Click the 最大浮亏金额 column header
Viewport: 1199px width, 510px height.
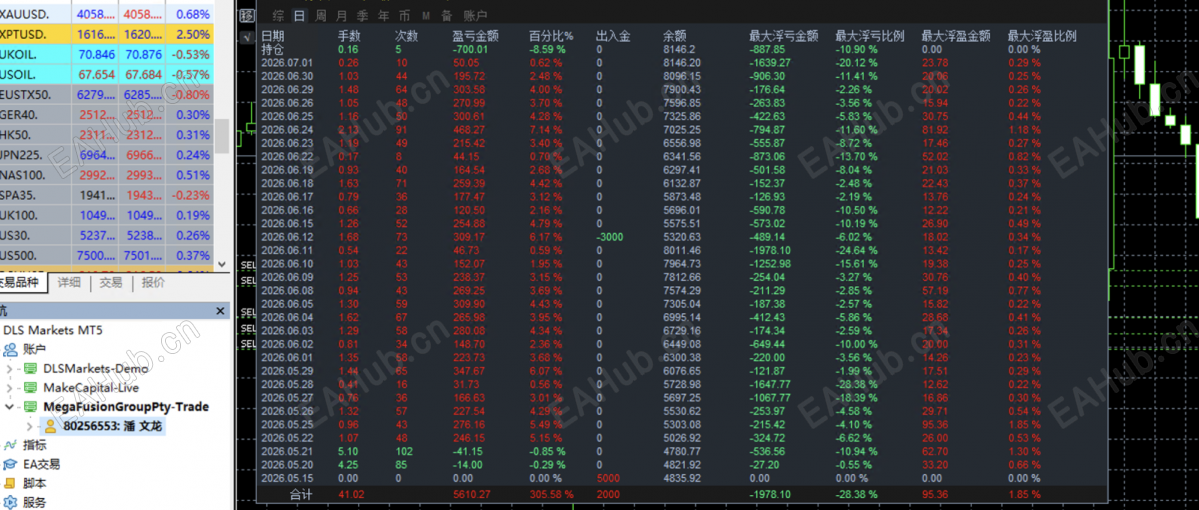784,36
